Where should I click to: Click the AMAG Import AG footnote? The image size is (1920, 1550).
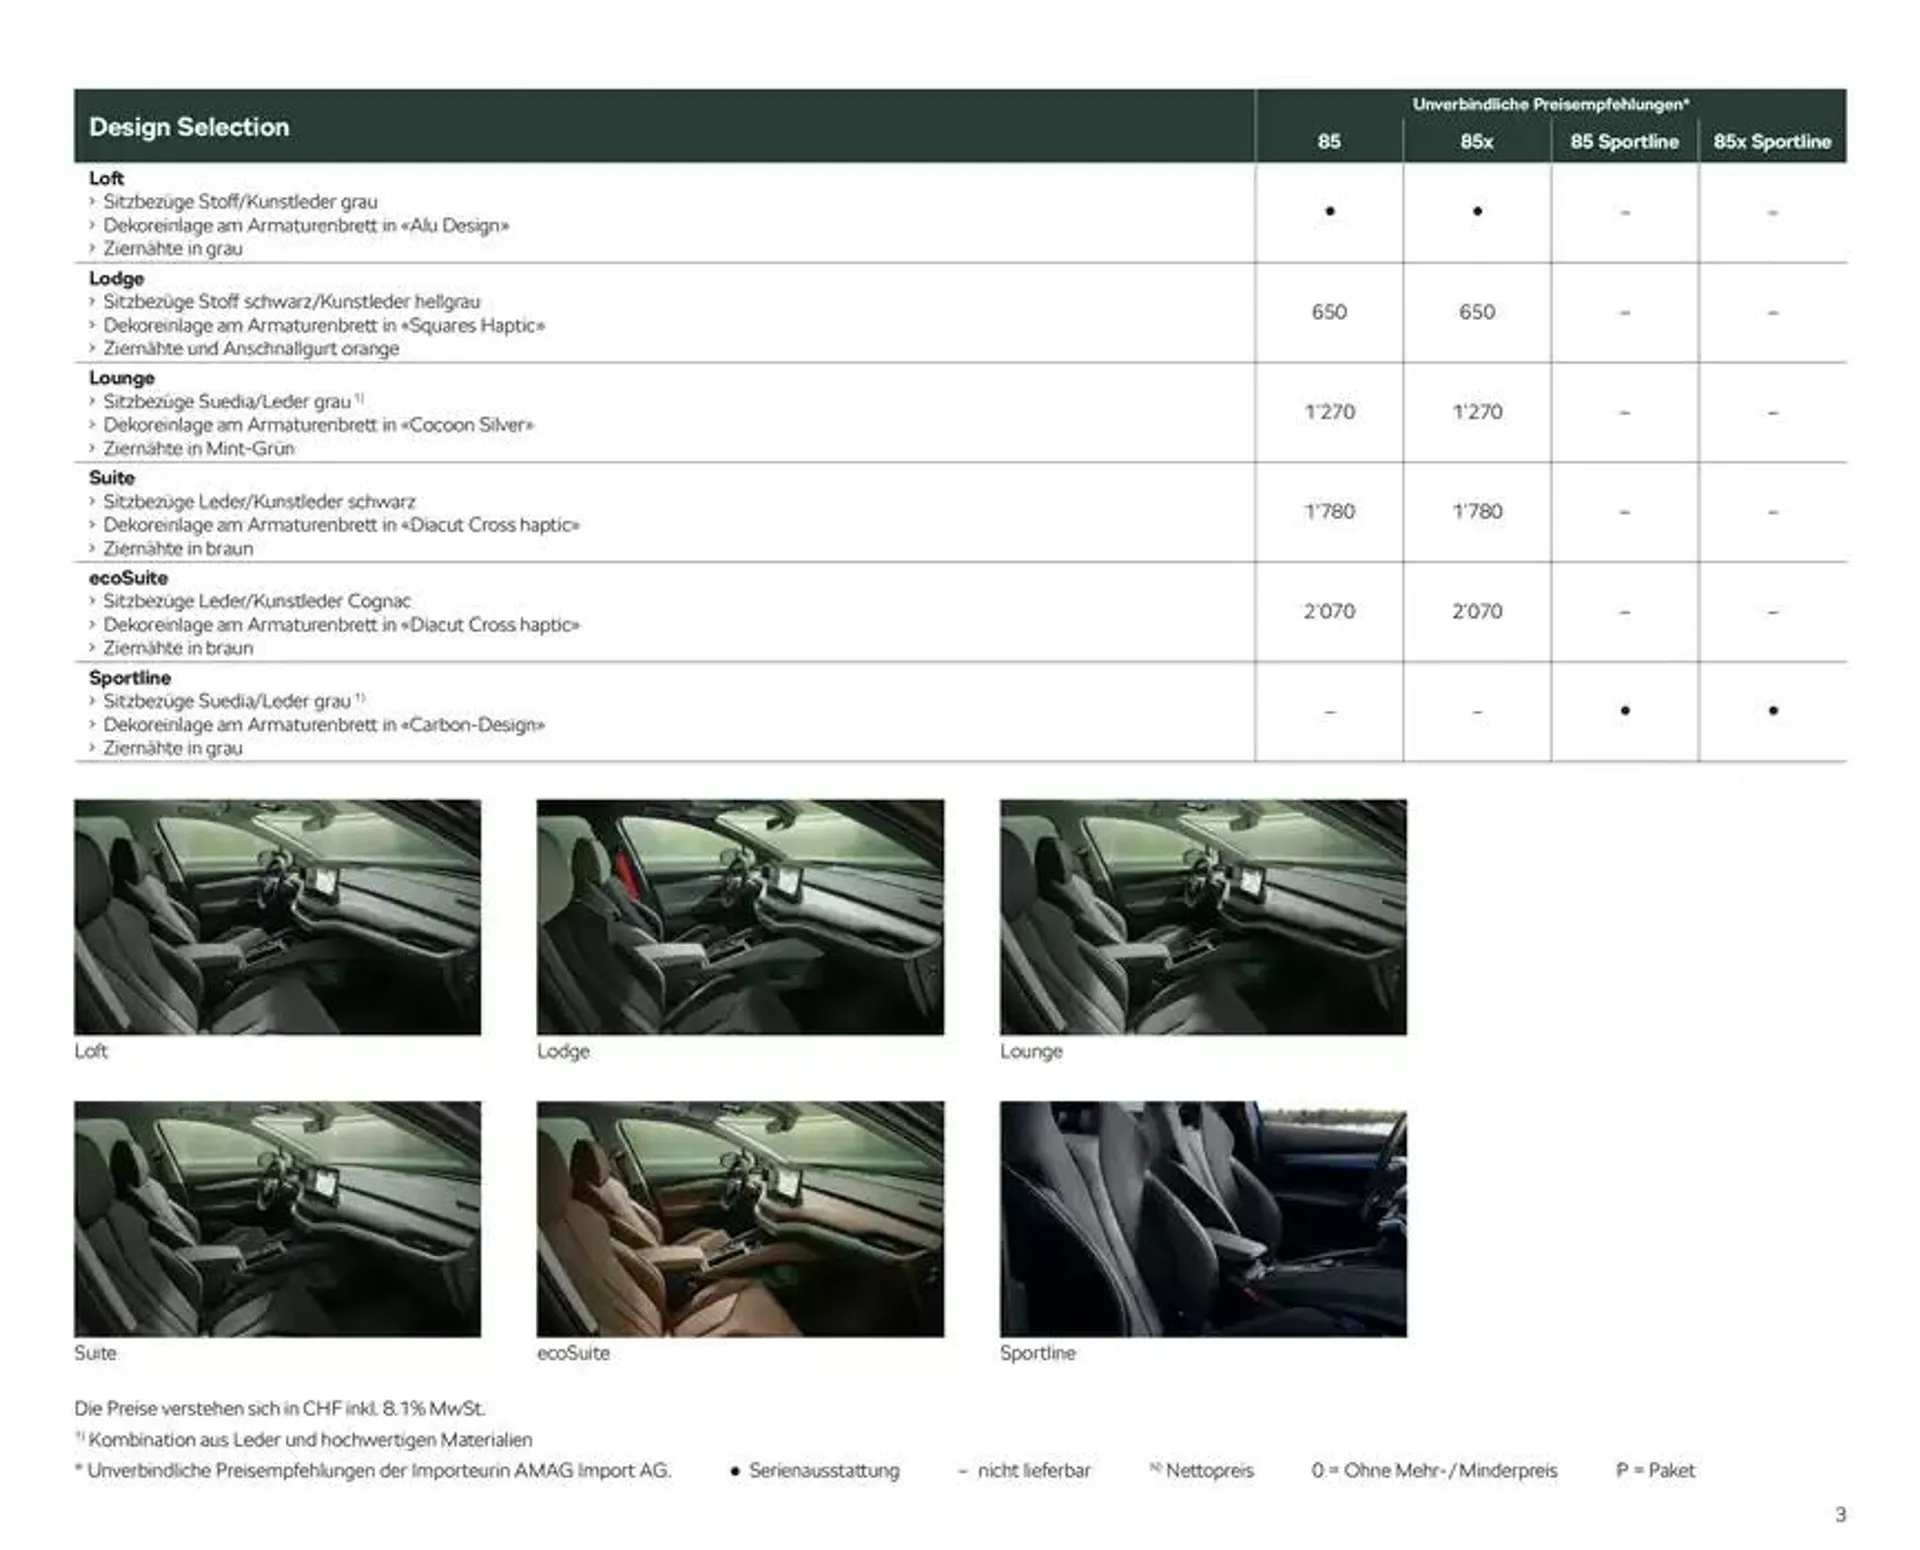[x=373, y=1471]
